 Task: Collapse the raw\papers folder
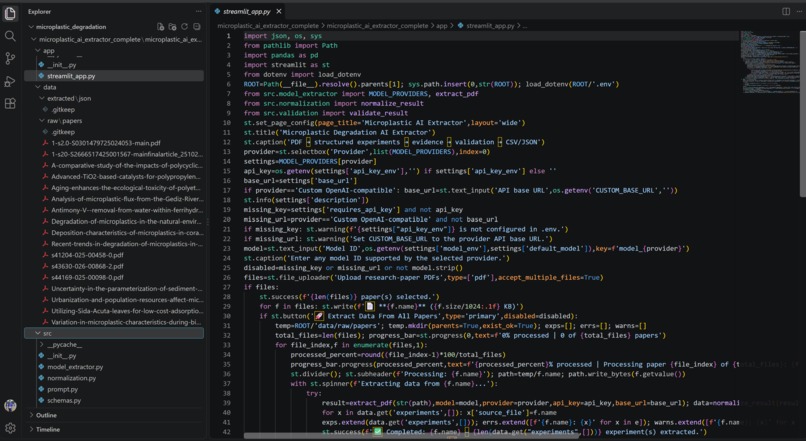pos(42,121)
